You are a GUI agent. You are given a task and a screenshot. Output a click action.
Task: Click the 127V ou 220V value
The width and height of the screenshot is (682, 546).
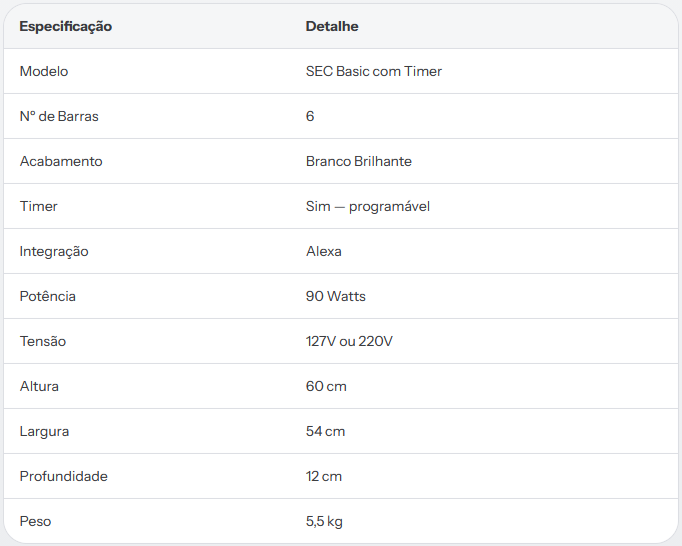tap(349, 341)
